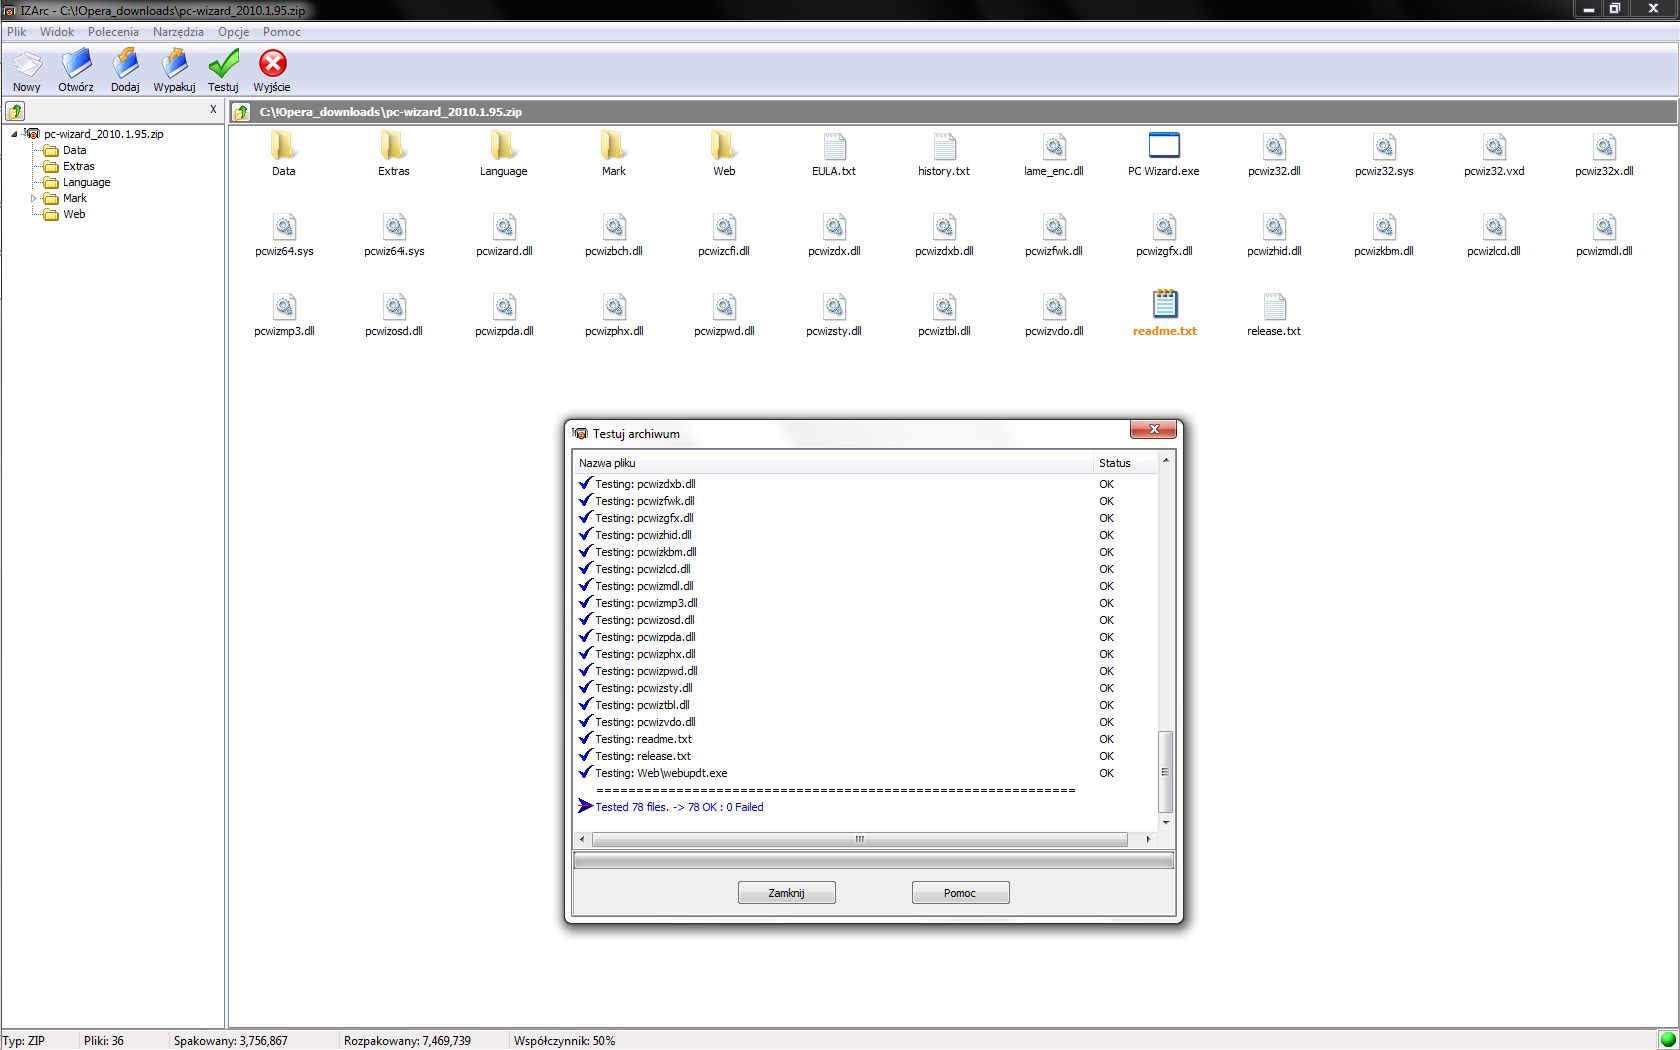Screen dimensions: 1680x1050
Task: Select the history.txt file icon
Action: pos(944,146)
